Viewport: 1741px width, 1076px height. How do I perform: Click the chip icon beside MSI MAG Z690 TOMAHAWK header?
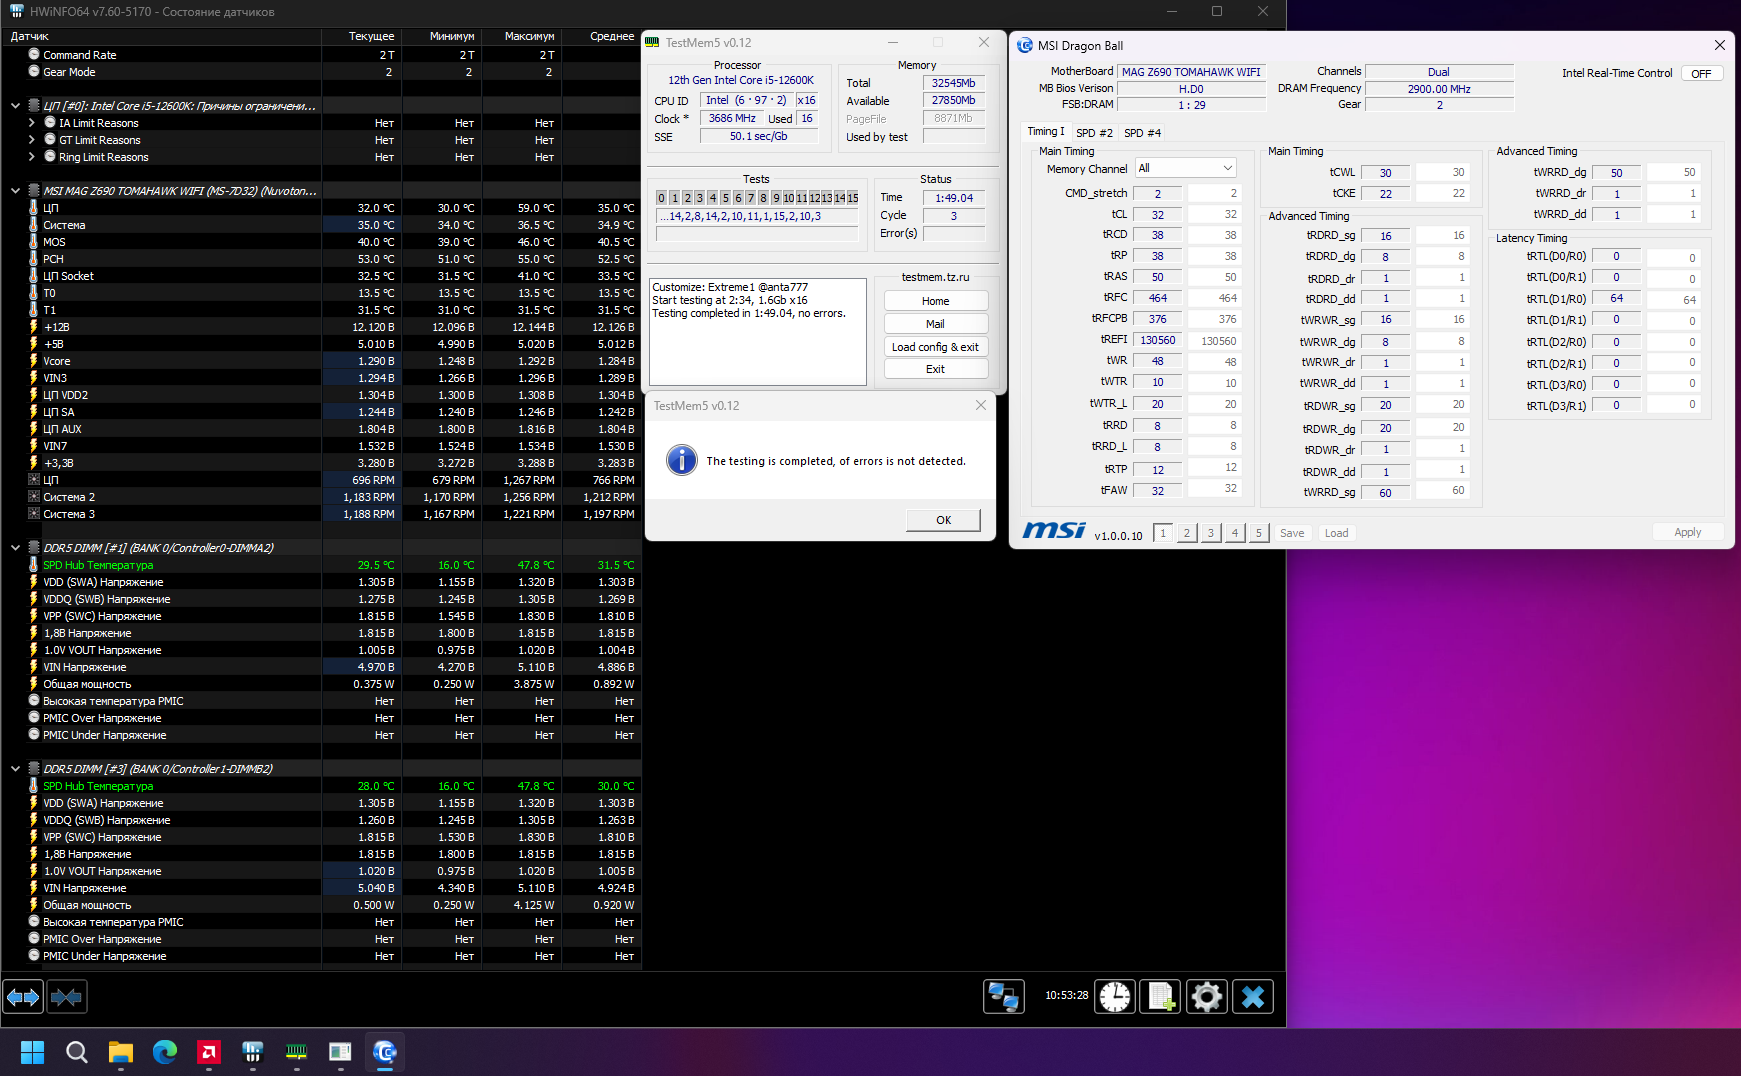click(34, 191)
